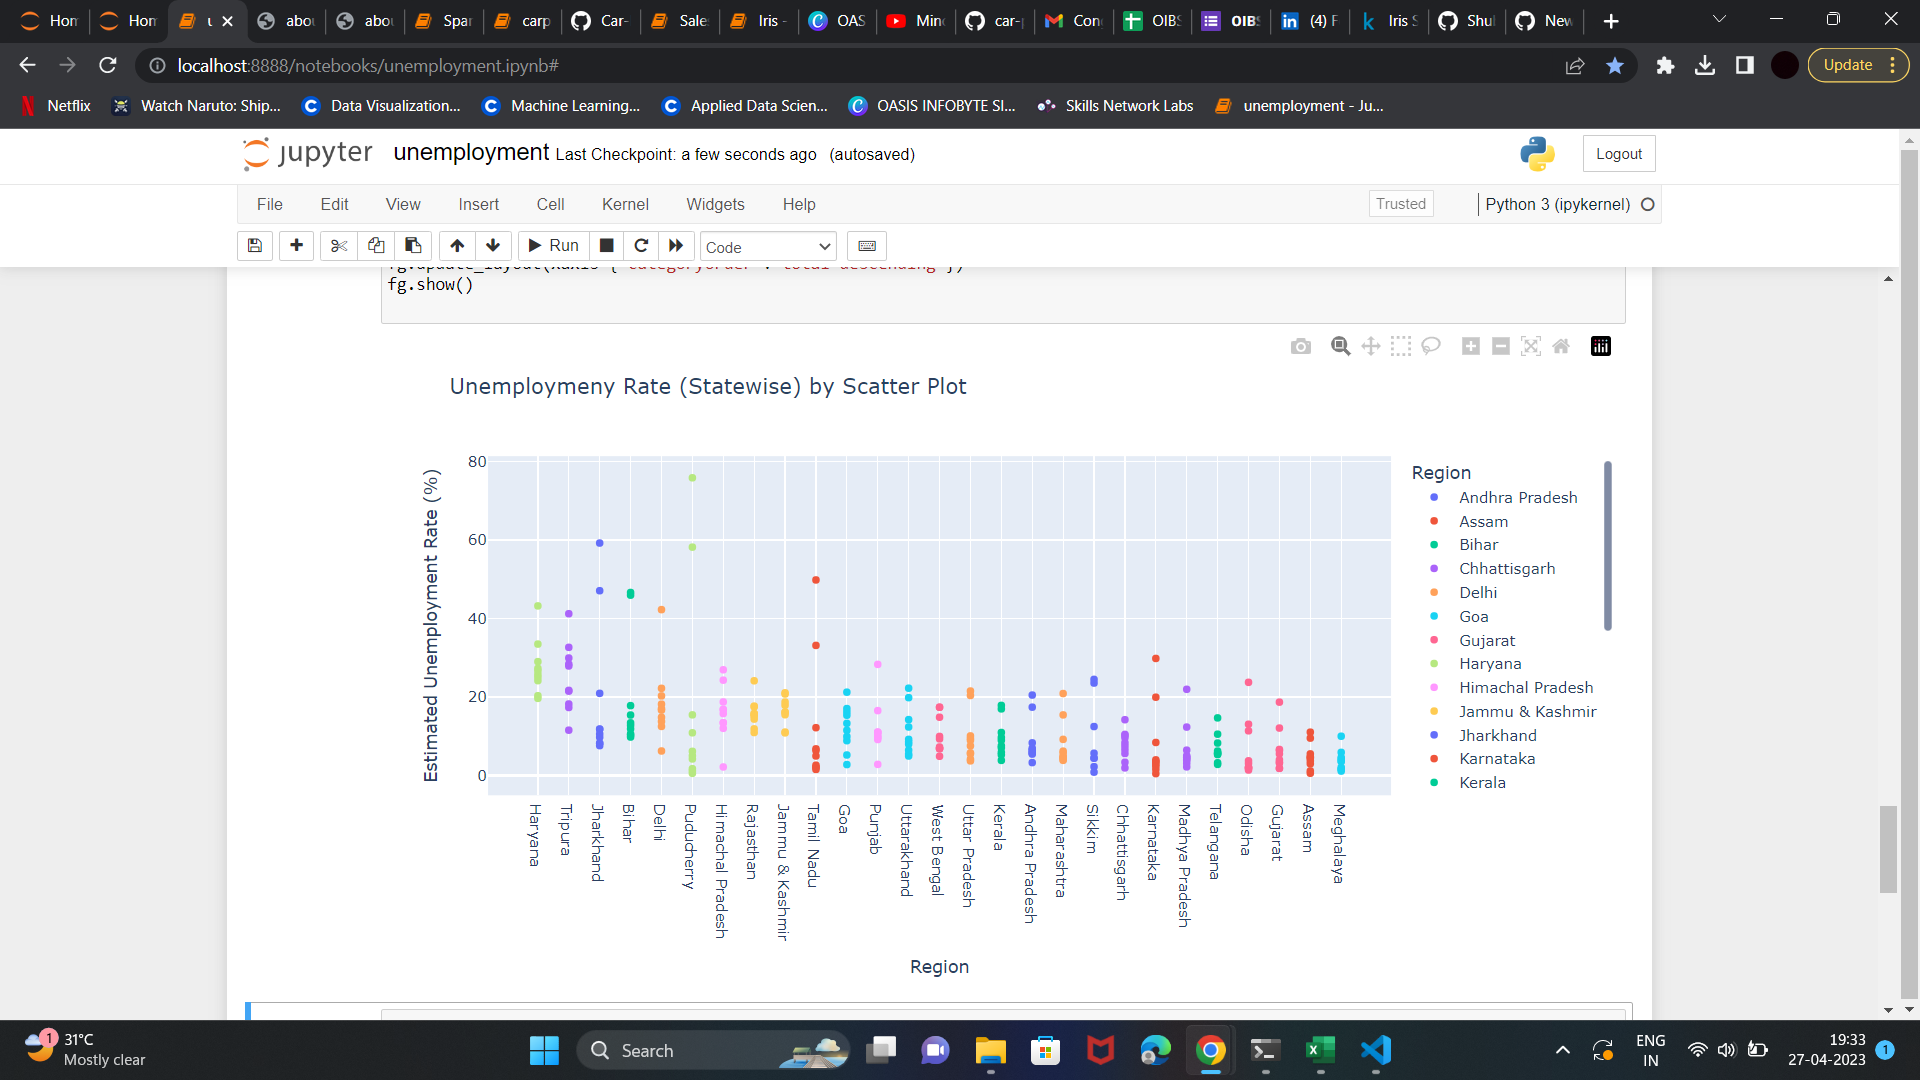1920x1080 pixels.
Task: Choose Lasso Select in the plot modebar
Action: point(1431,346)
